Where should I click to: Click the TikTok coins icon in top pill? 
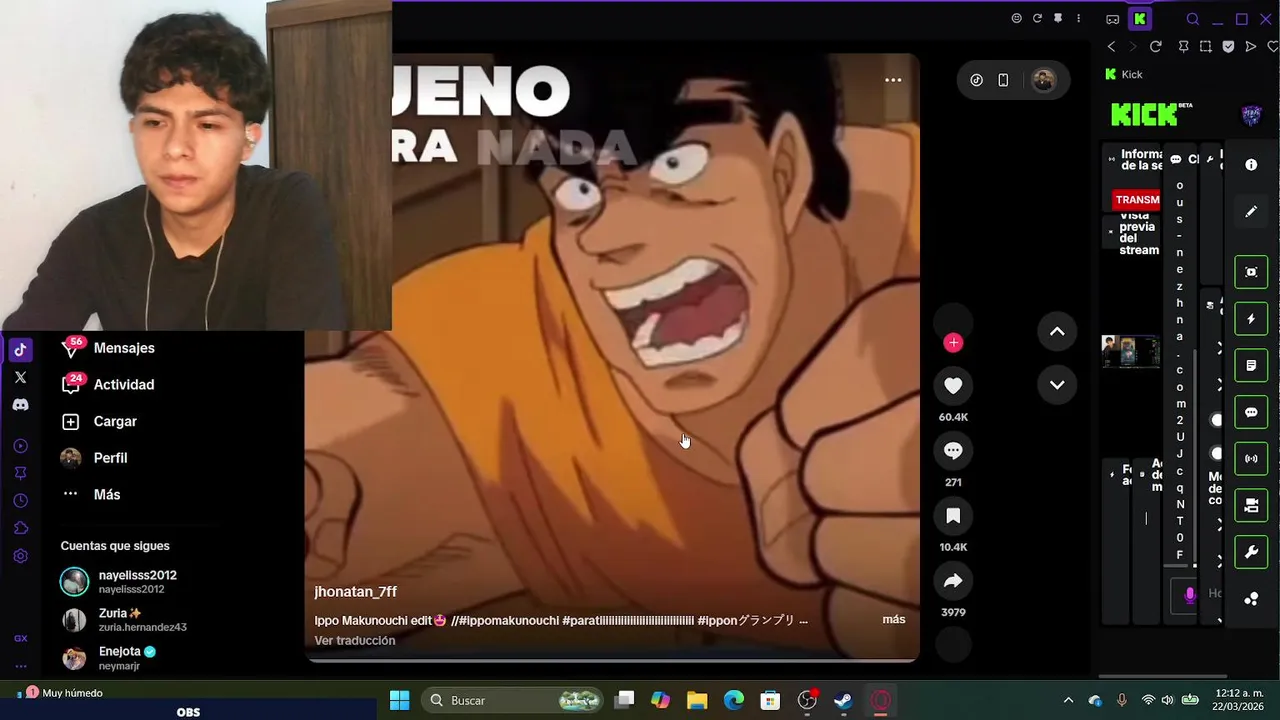point(977,81)
